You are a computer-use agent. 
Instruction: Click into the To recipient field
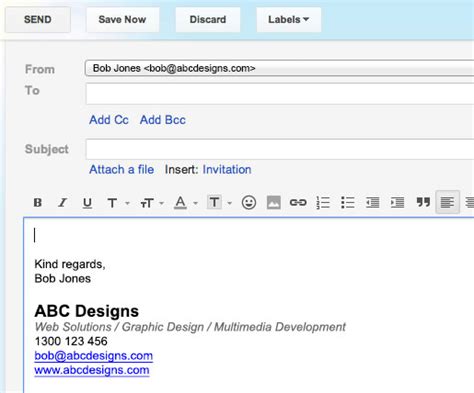click(x=280, y=94)
